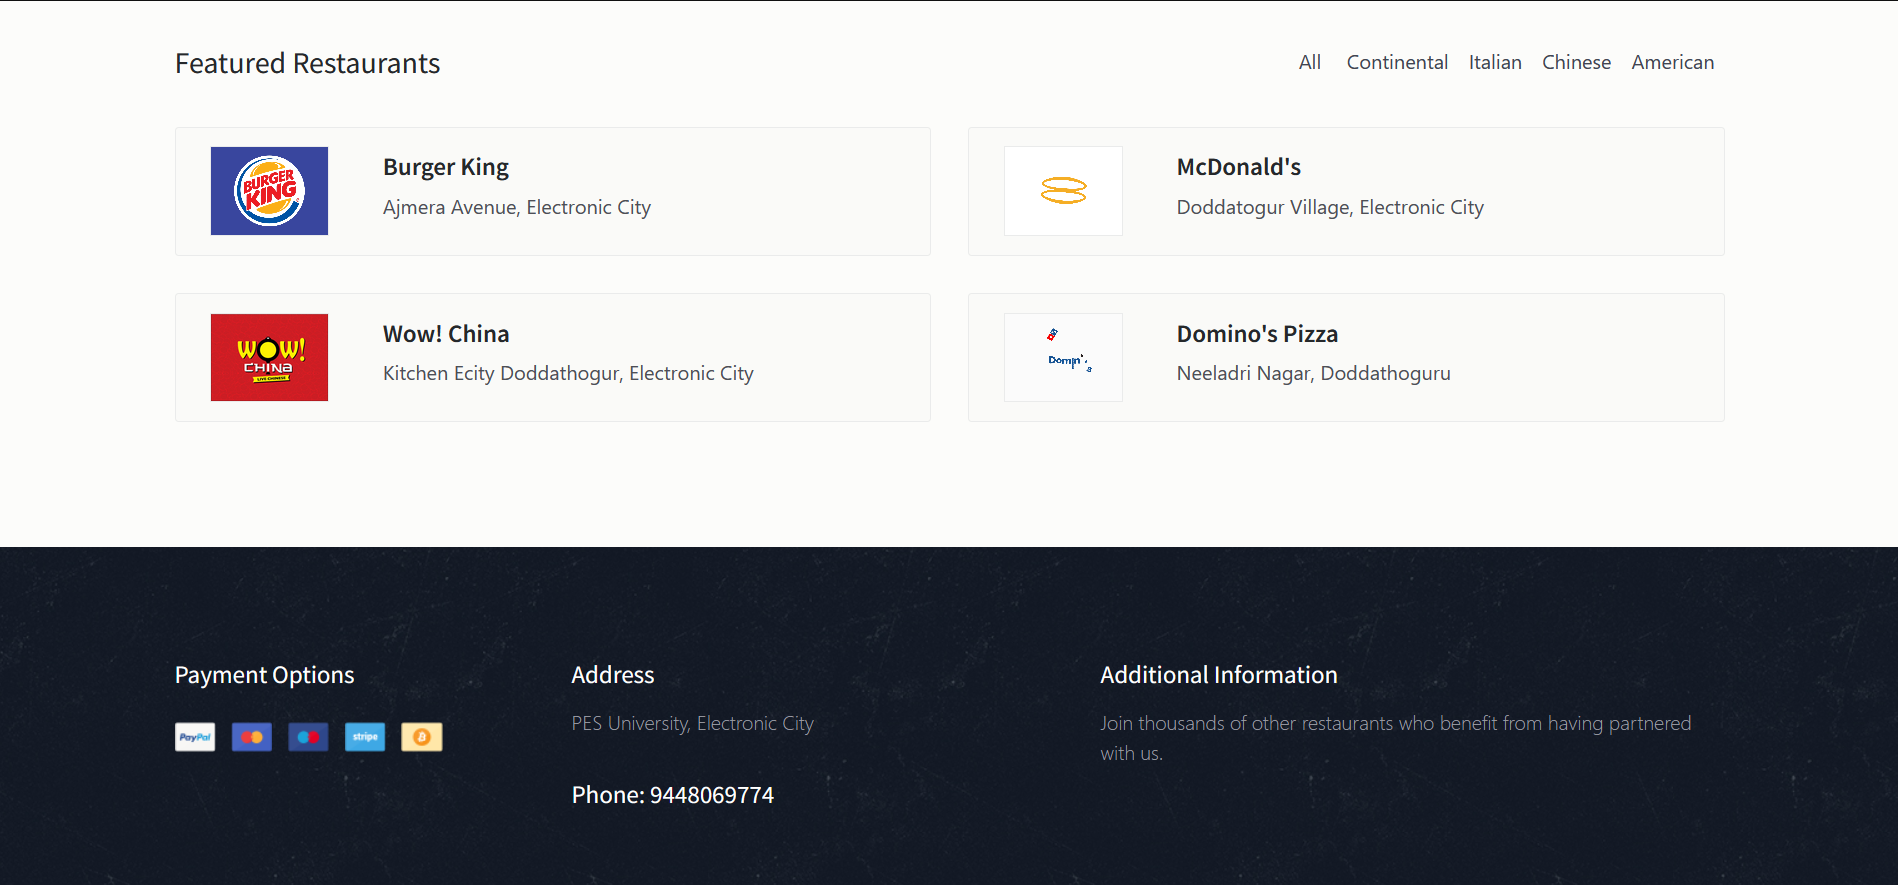Click the phone number 9448069774
This screenshot has width=1898, height=885.
coord(712,795)
